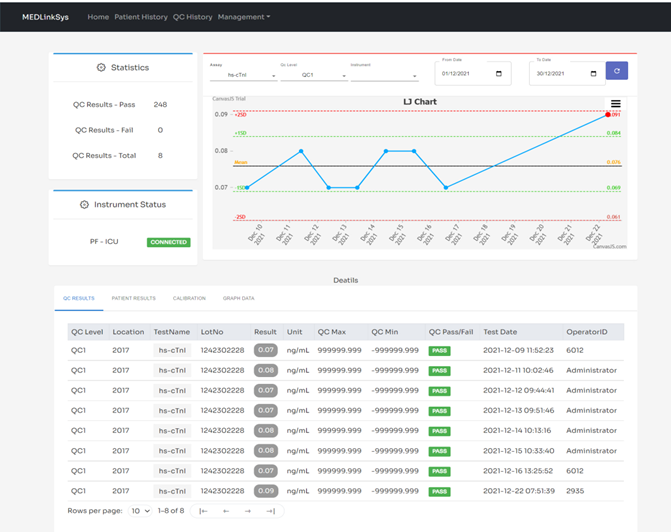The height and width of the screenshot is (532, 671).
Task: Go to the next results page
Action: click(x=248, y=510)
